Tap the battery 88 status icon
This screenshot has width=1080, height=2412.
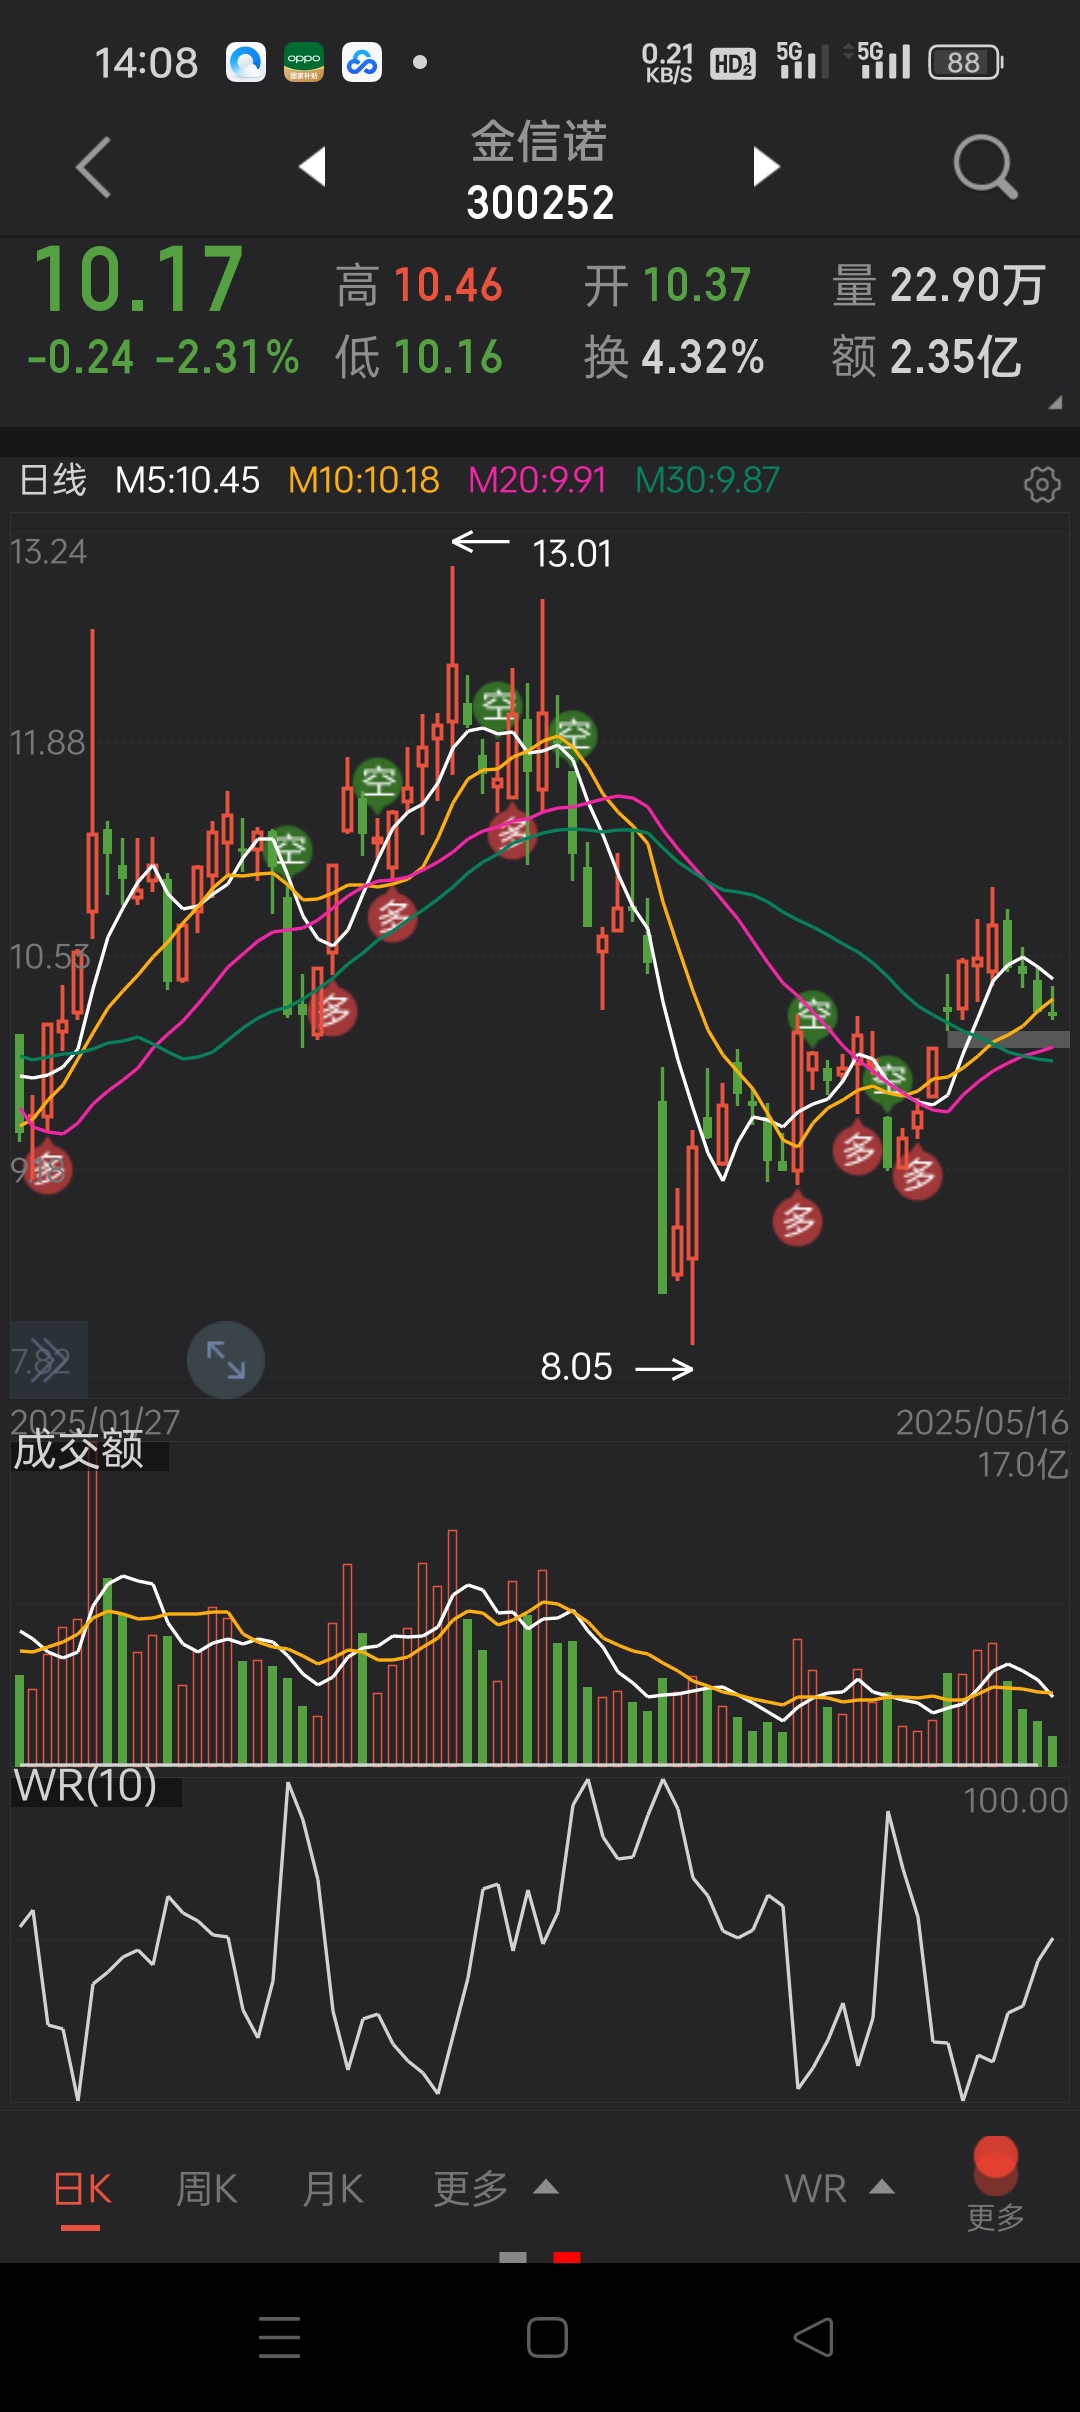coord(965,62)
